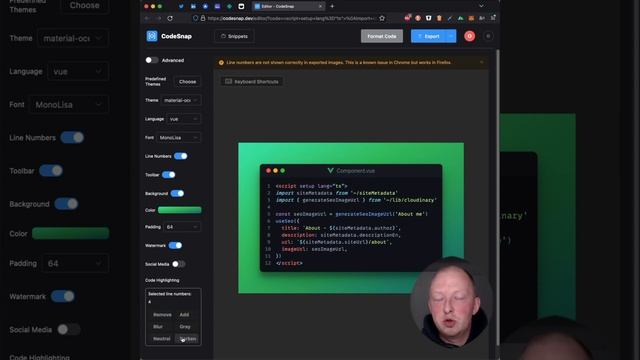Viewport: 640px width, 360px height.
Task: Open a new browser tab
Action: click(x=332, y=6)
